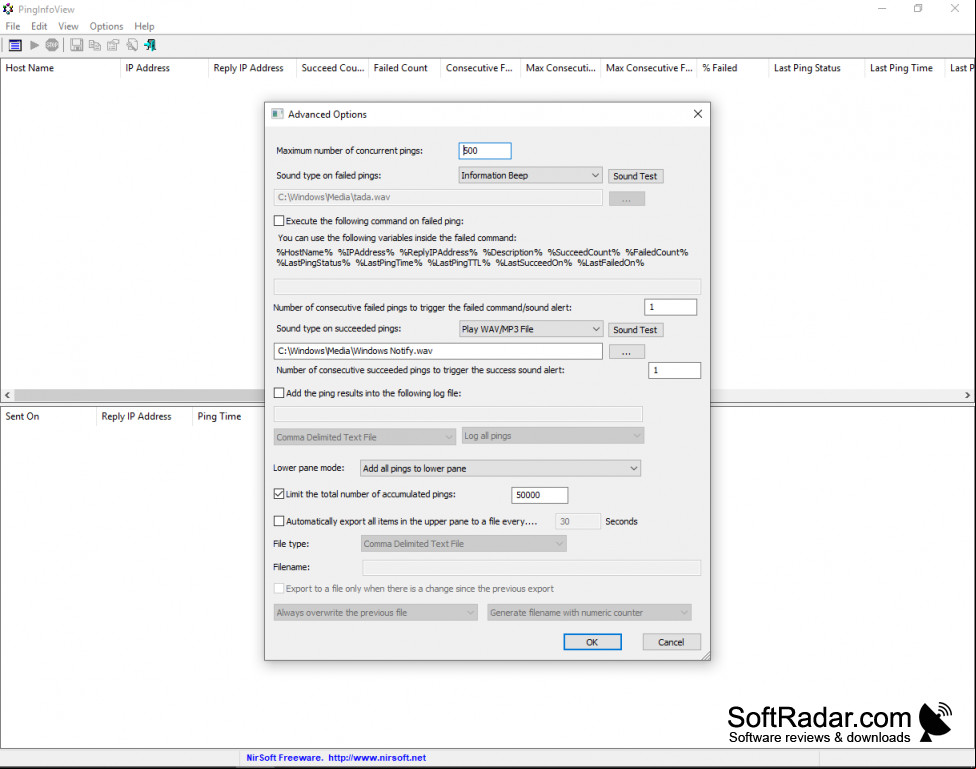Click the upper pane scroll right arrow
Image resolution: width=976 pixels, height=769 pixels.
(967, 395)
